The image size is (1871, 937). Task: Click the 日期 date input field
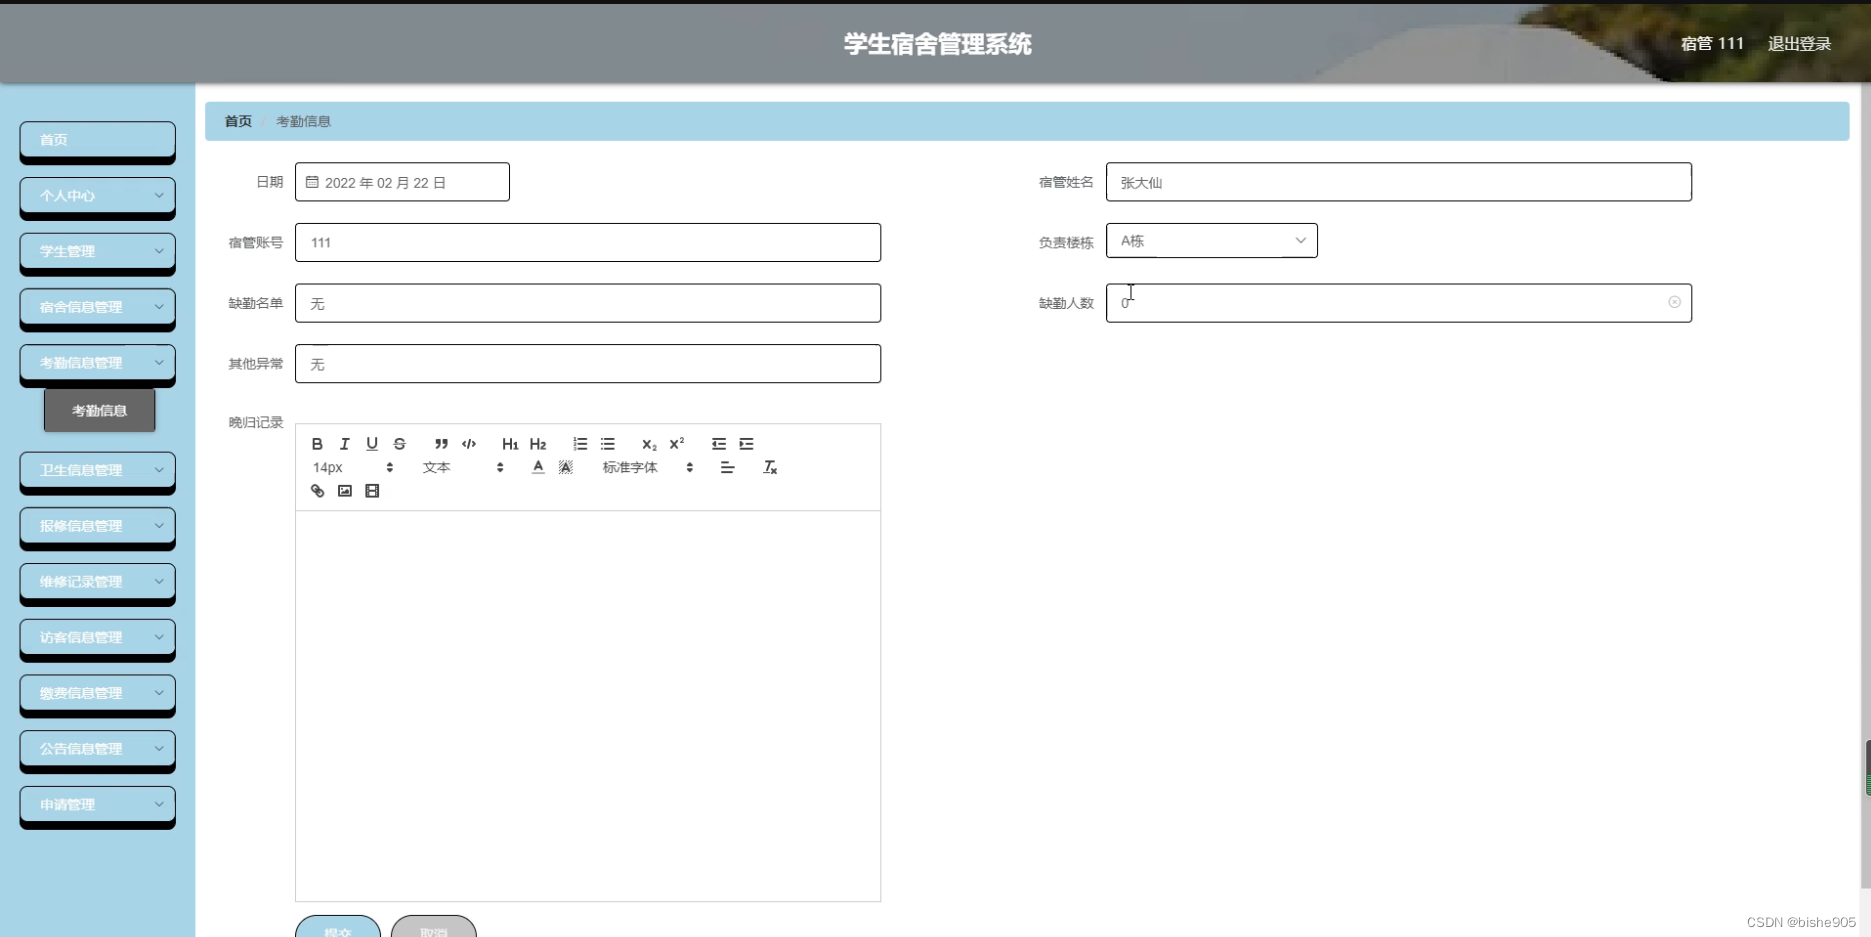(402, 181)
